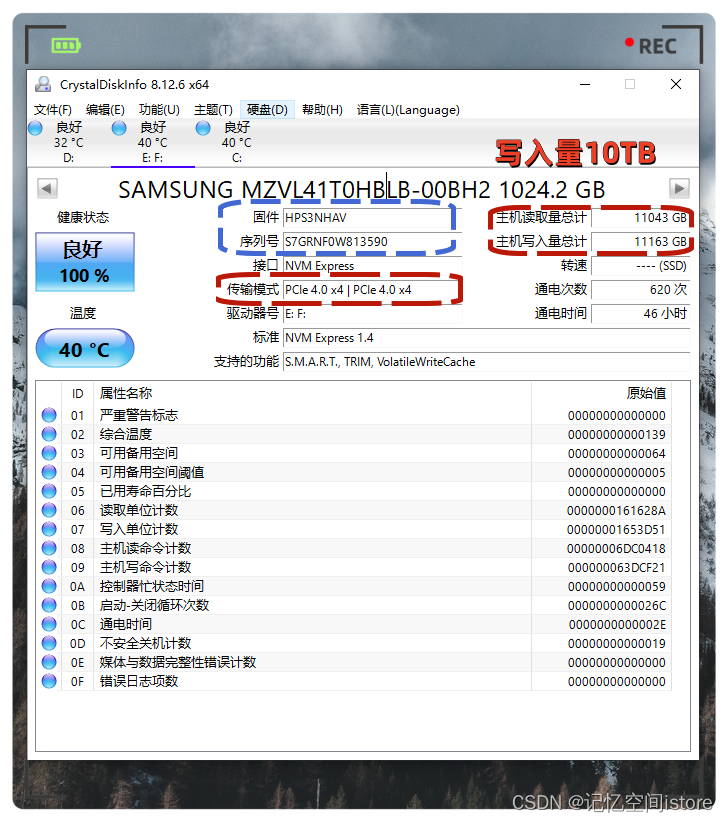Click the host writes total value 11163 GB
The width and height of the screenshot is (728, 822).
pos(640,242)
